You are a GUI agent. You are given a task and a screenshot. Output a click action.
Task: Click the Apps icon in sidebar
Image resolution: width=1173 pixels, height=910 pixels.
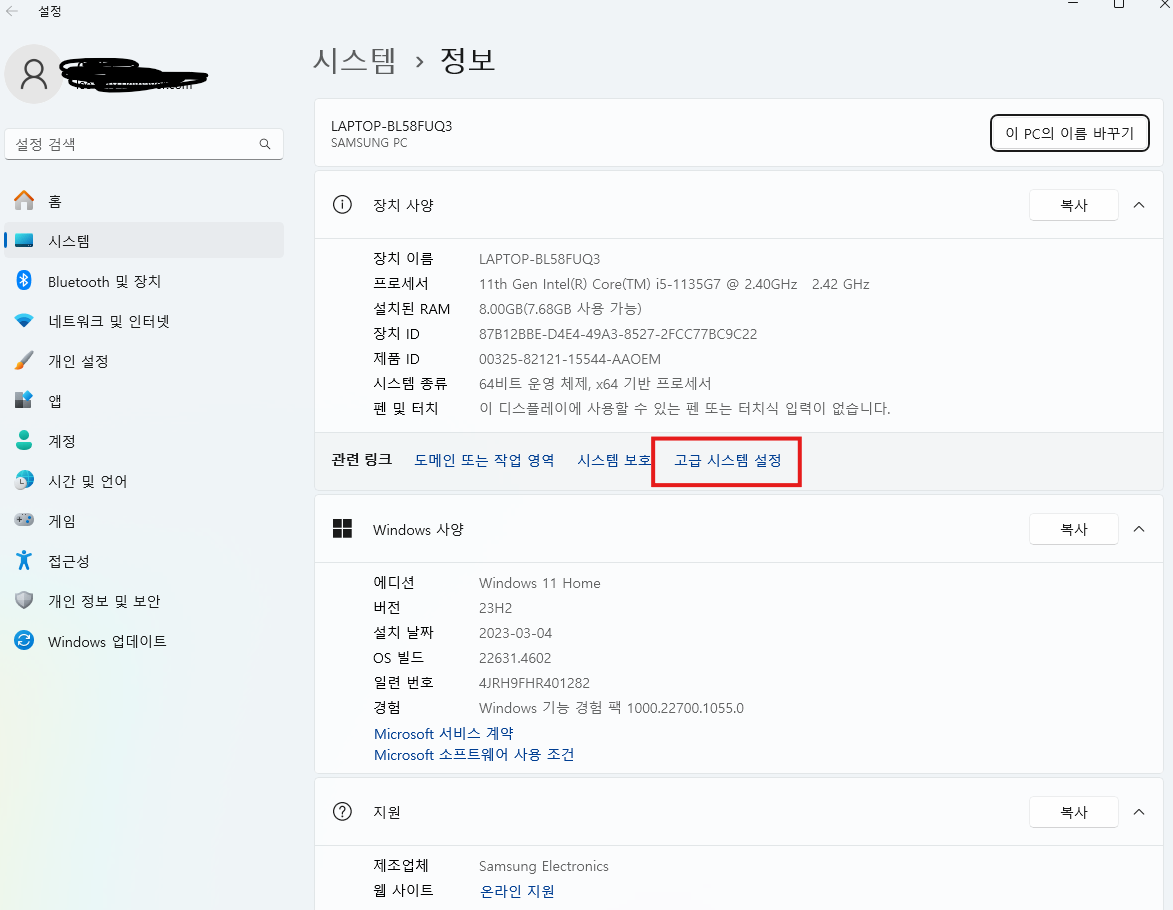[24, 400]
